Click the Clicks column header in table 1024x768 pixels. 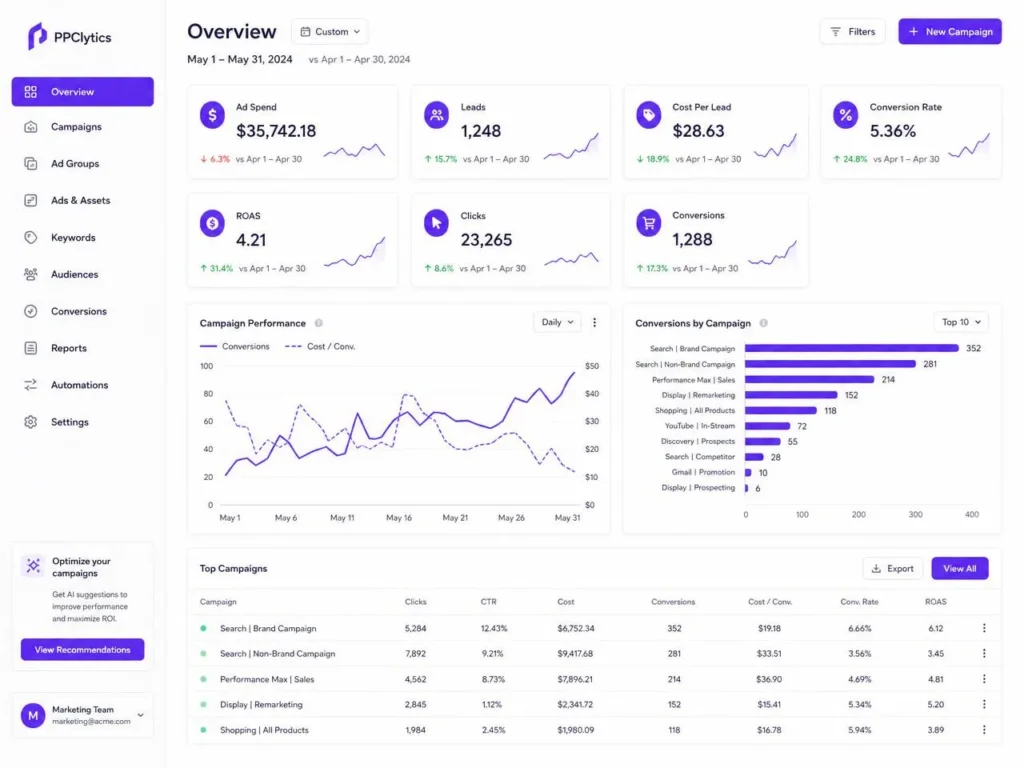pyautogui.click(x=415, y=601)
